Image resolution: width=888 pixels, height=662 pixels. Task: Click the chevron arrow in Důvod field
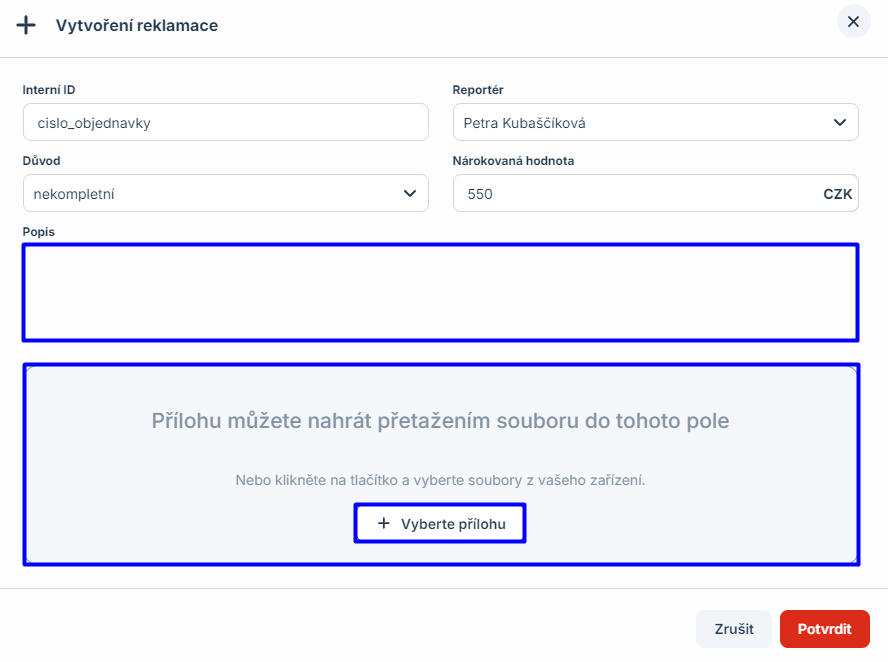pos(409,194)
